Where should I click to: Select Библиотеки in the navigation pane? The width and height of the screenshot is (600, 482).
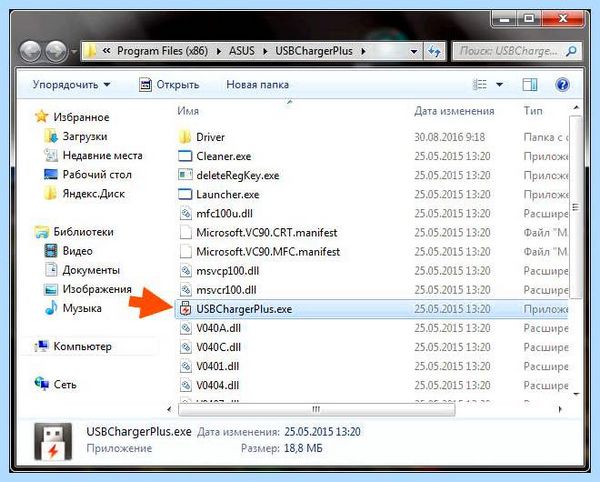83,232
